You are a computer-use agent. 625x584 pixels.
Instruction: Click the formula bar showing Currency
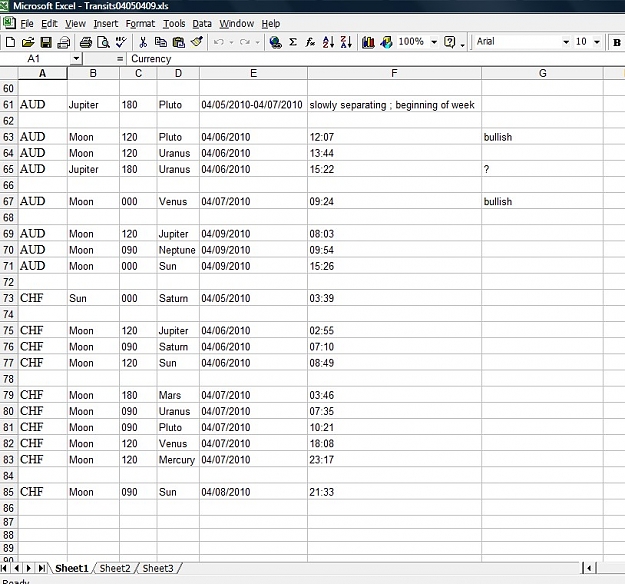[x=375, y=59]
